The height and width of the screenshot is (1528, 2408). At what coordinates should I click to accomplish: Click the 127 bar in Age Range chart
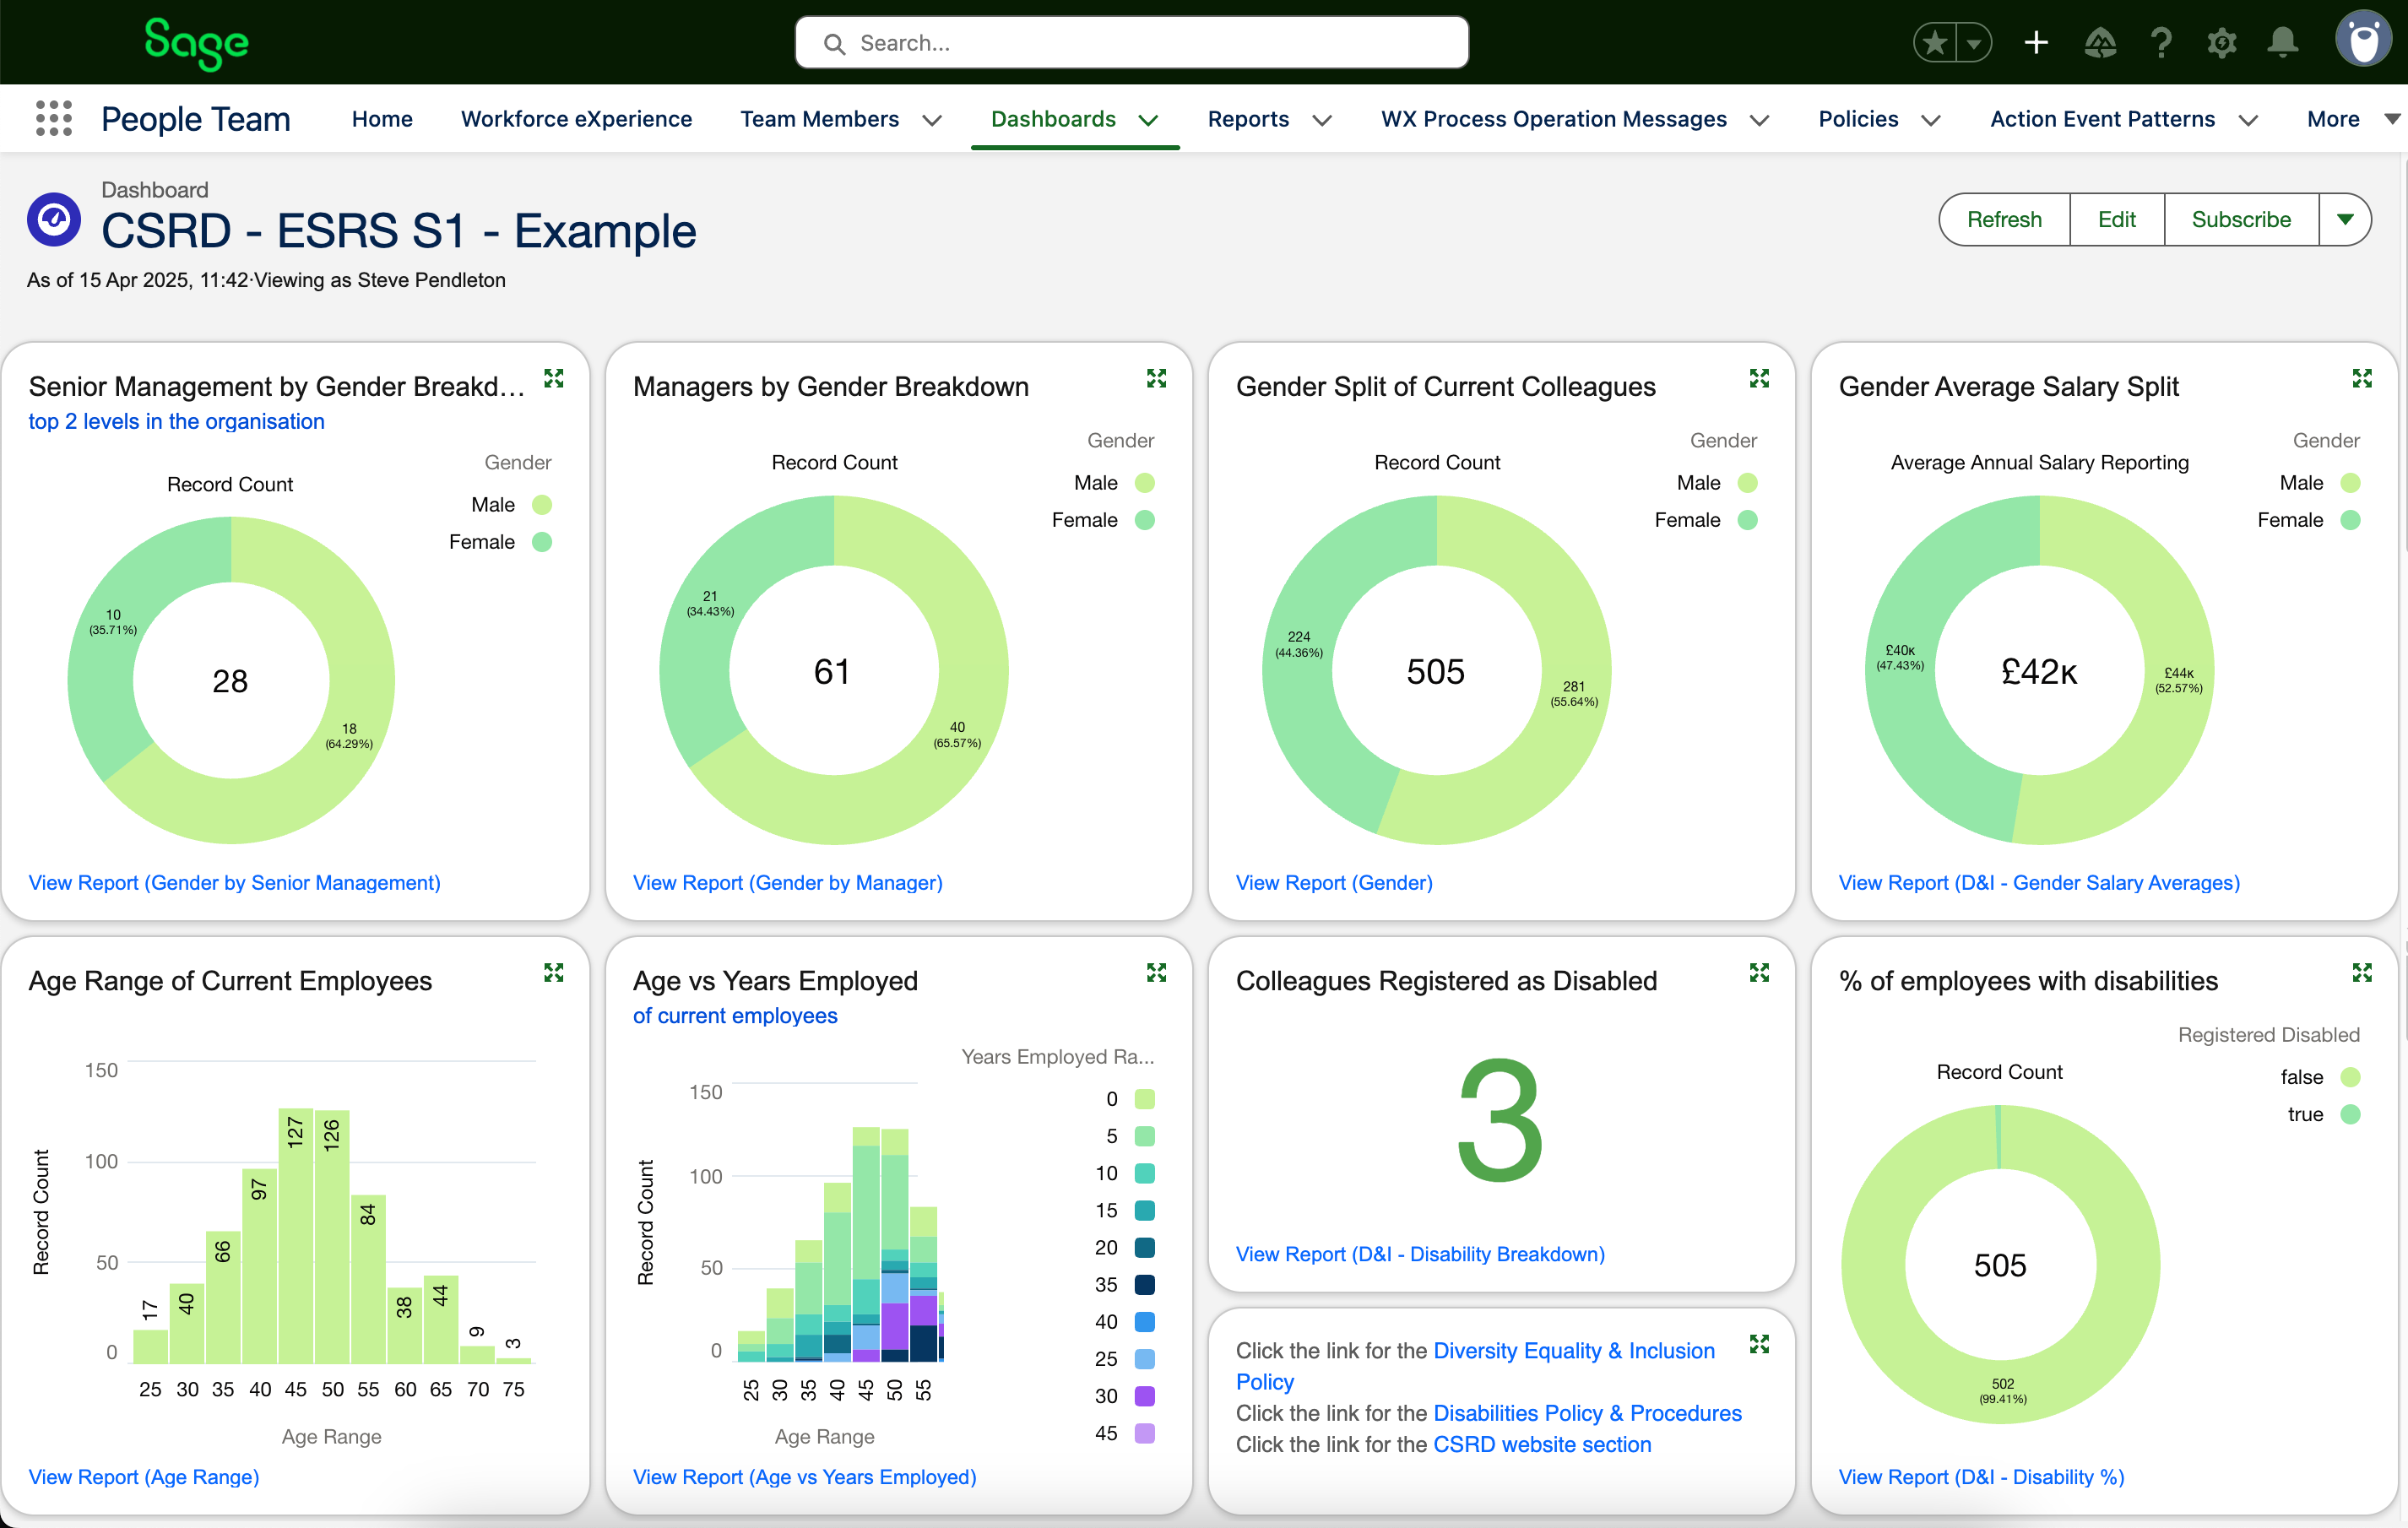pos(295,1235)
